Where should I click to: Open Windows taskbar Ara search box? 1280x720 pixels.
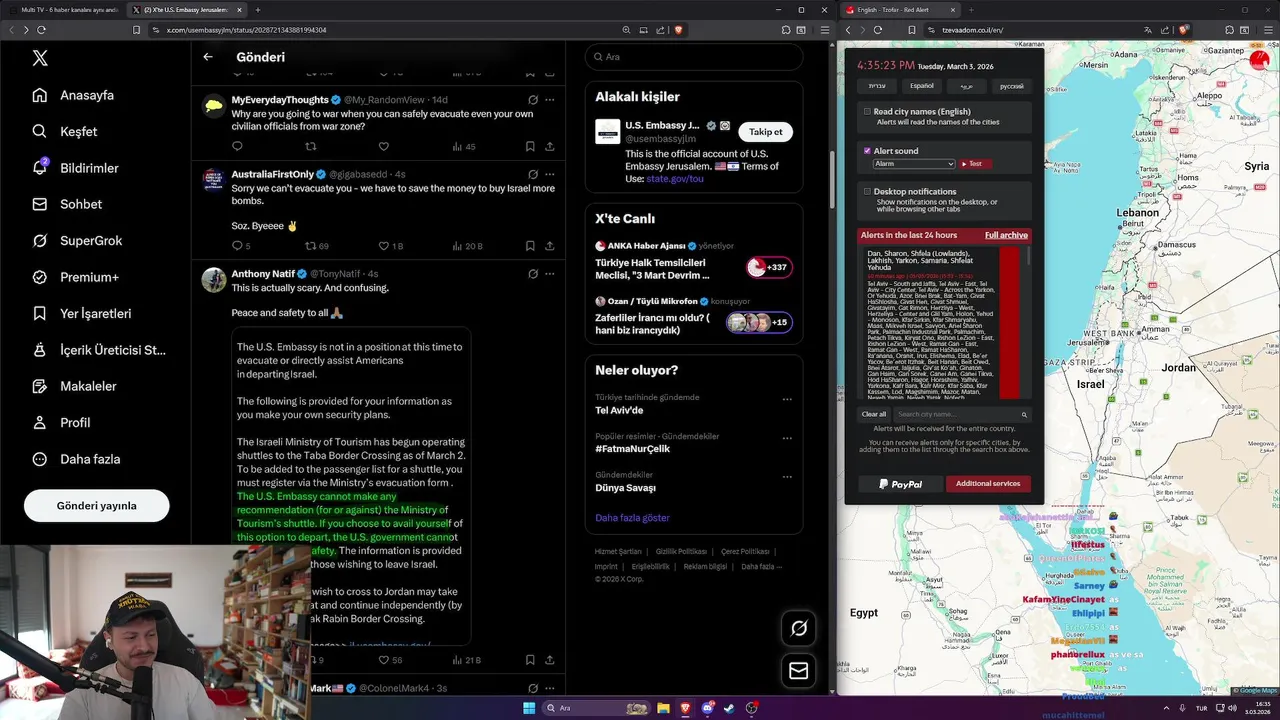(x=596, y=708)
